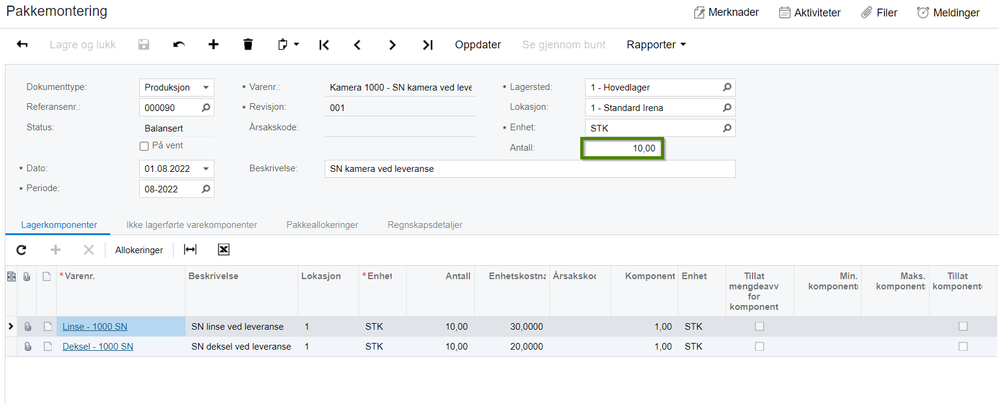Click Enhet lookup magnifier icon
The height and width of the screenshot is (404, 999).
coord(727,128)
